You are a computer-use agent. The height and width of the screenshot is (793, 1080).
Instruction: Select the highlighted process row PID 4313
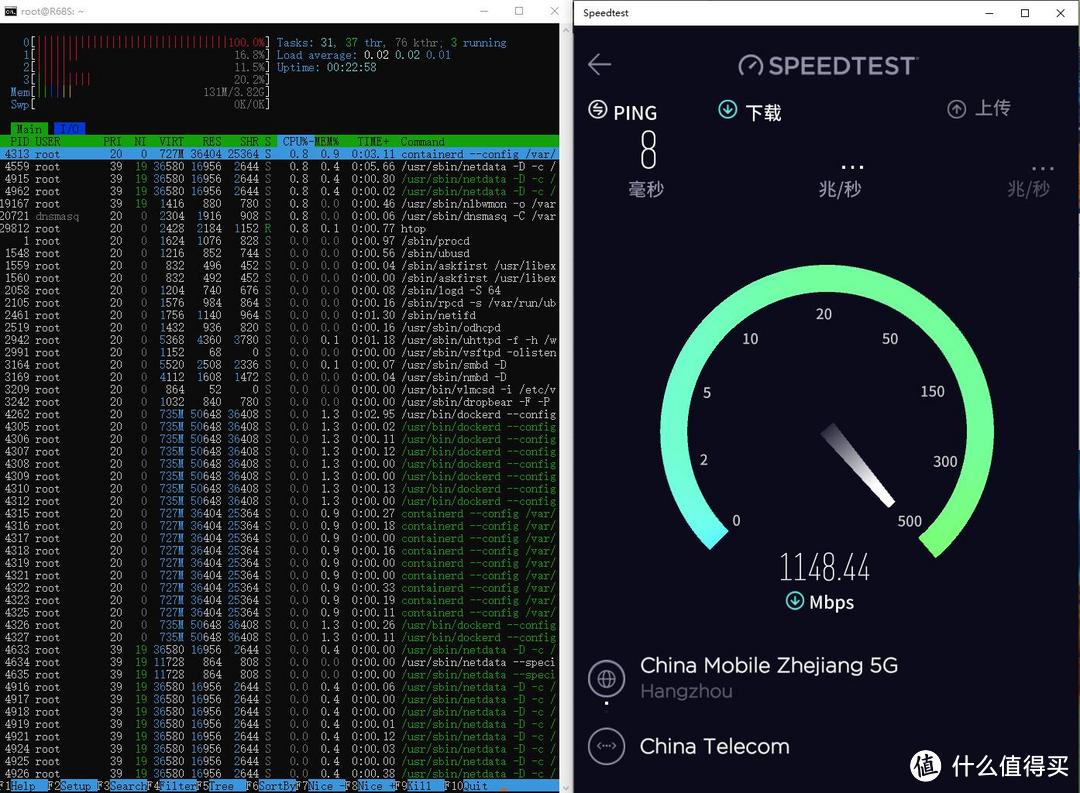pyautogui.click(x=279, y=154)
